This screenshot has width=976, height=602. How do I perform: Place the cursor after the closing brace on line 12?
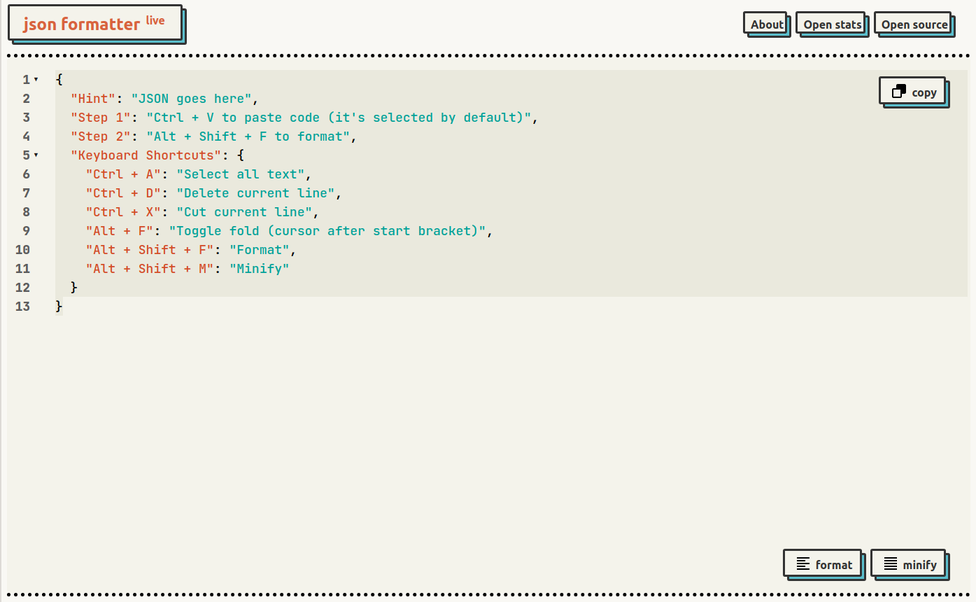pos(78,288)
